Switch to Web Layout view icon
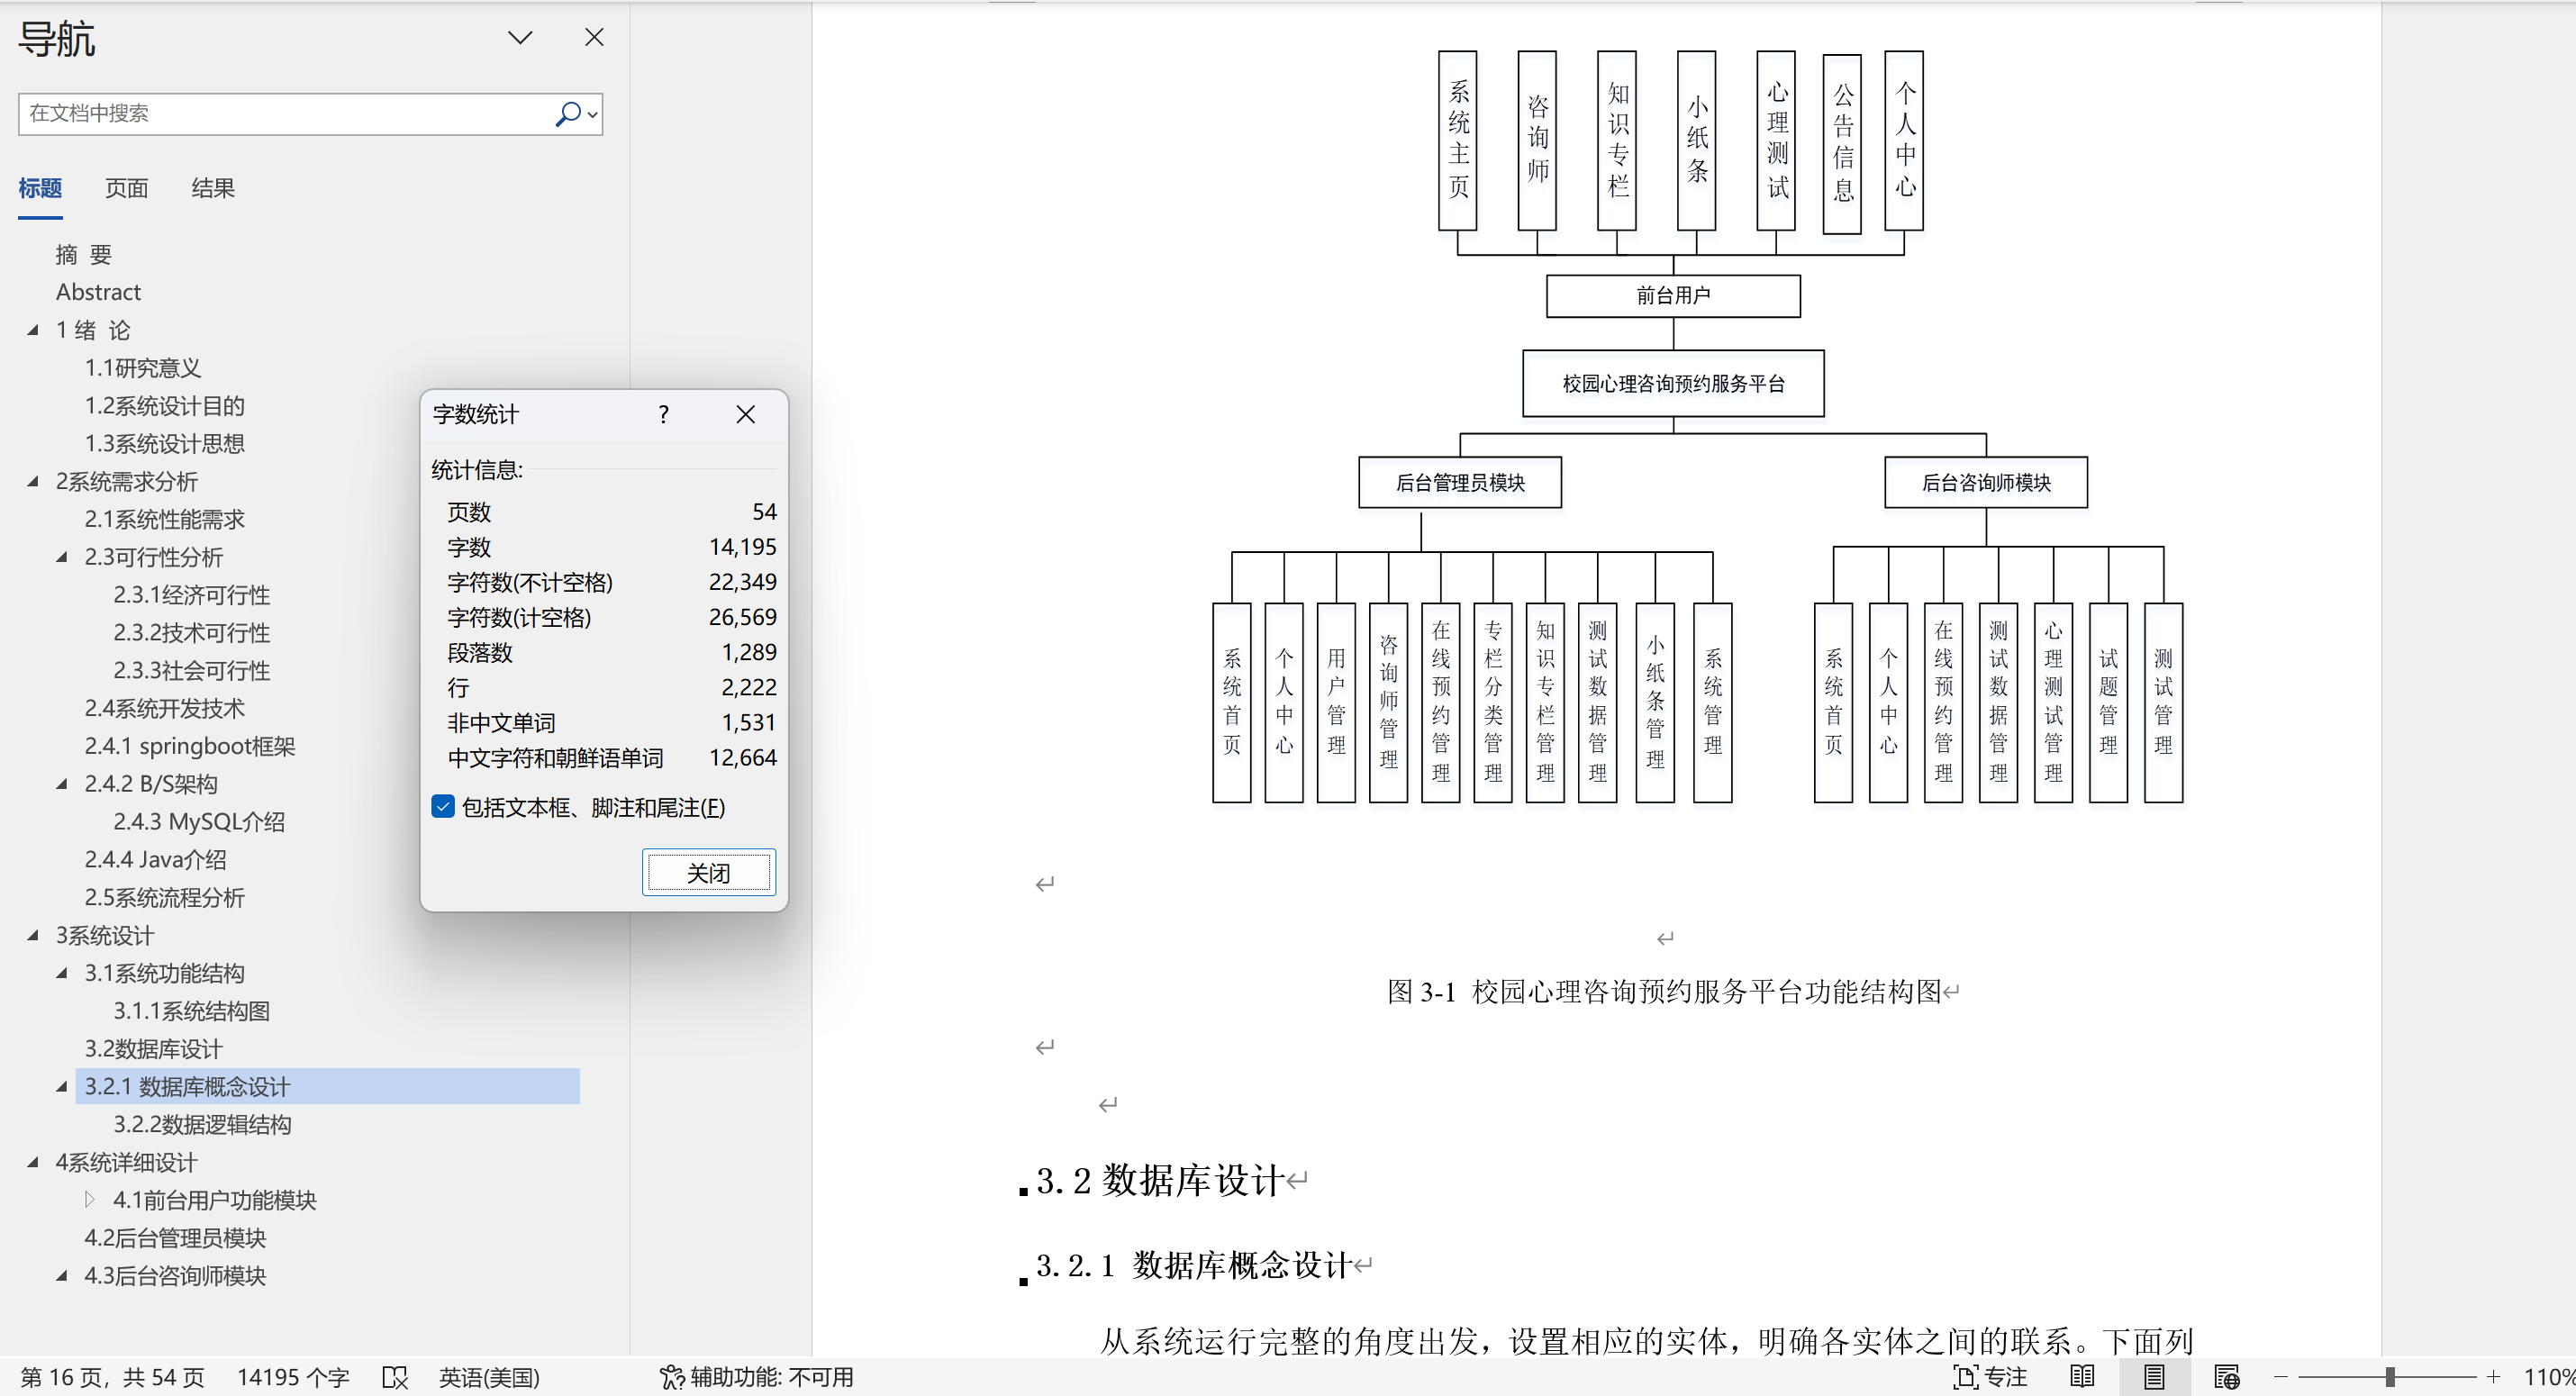The width and height of the screenshot is (2576, 1396). [x=2227, y=1377]
